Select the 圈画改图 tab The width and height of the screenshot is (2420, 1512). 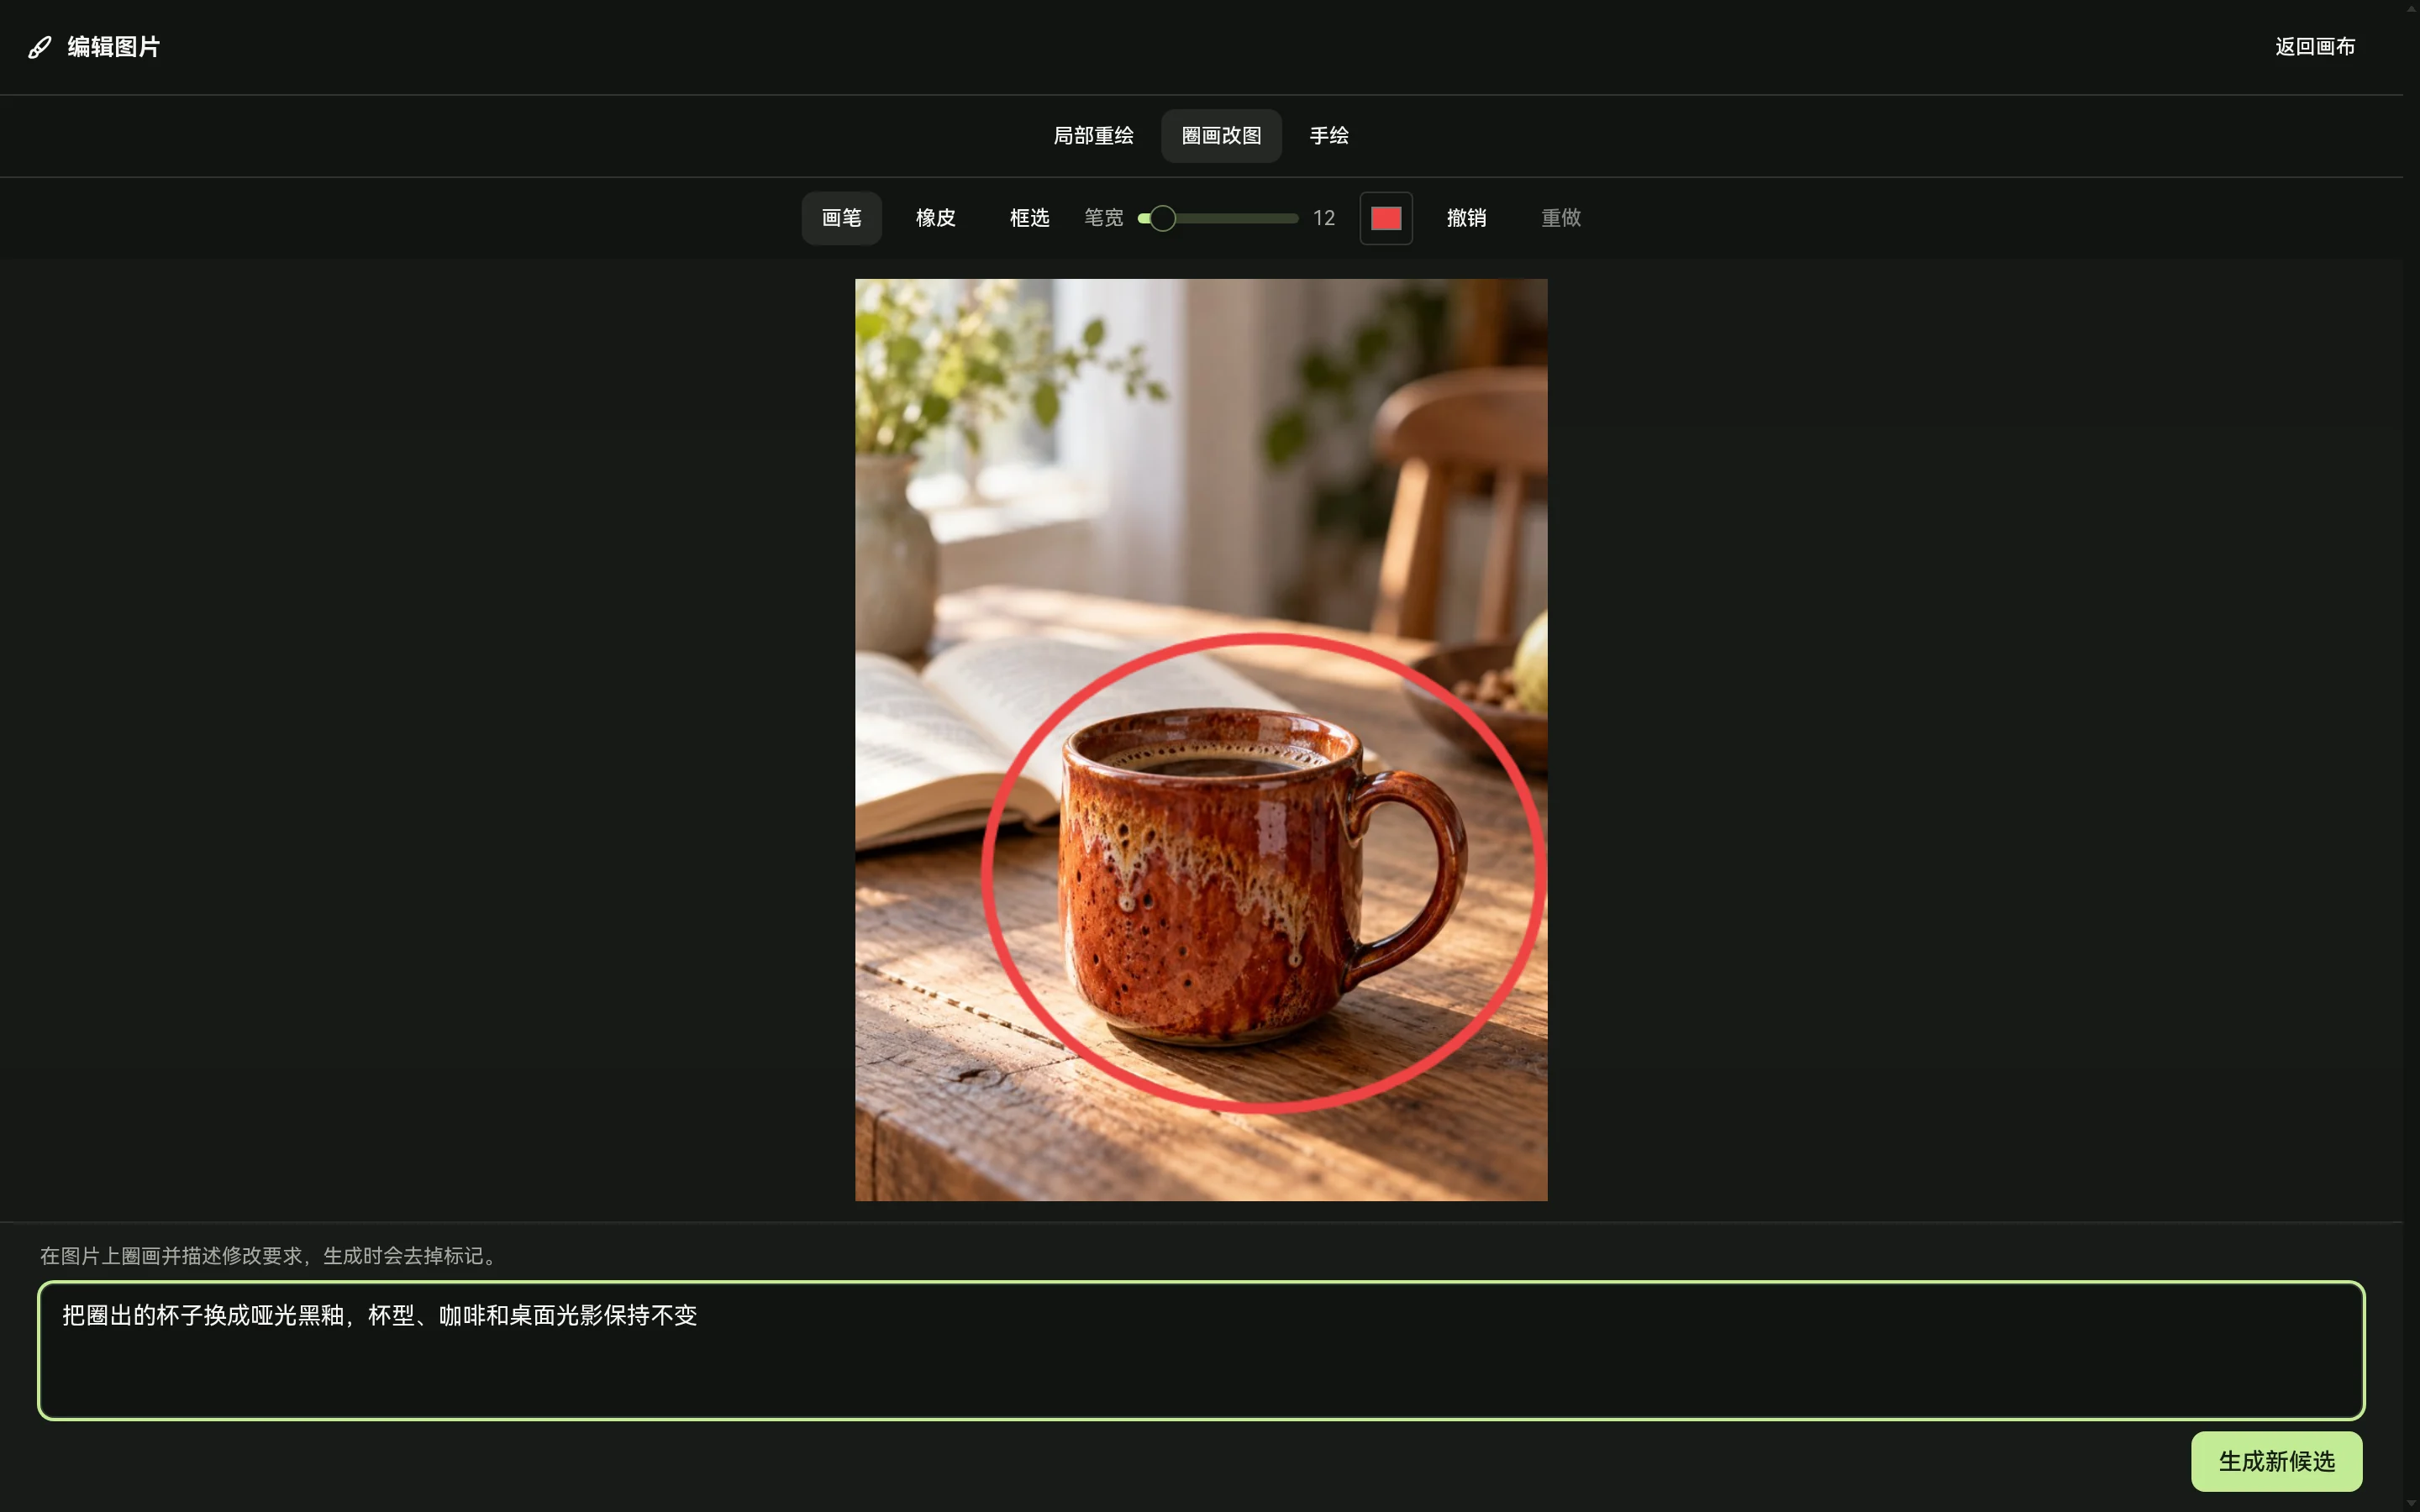(x=1221, y=136)
